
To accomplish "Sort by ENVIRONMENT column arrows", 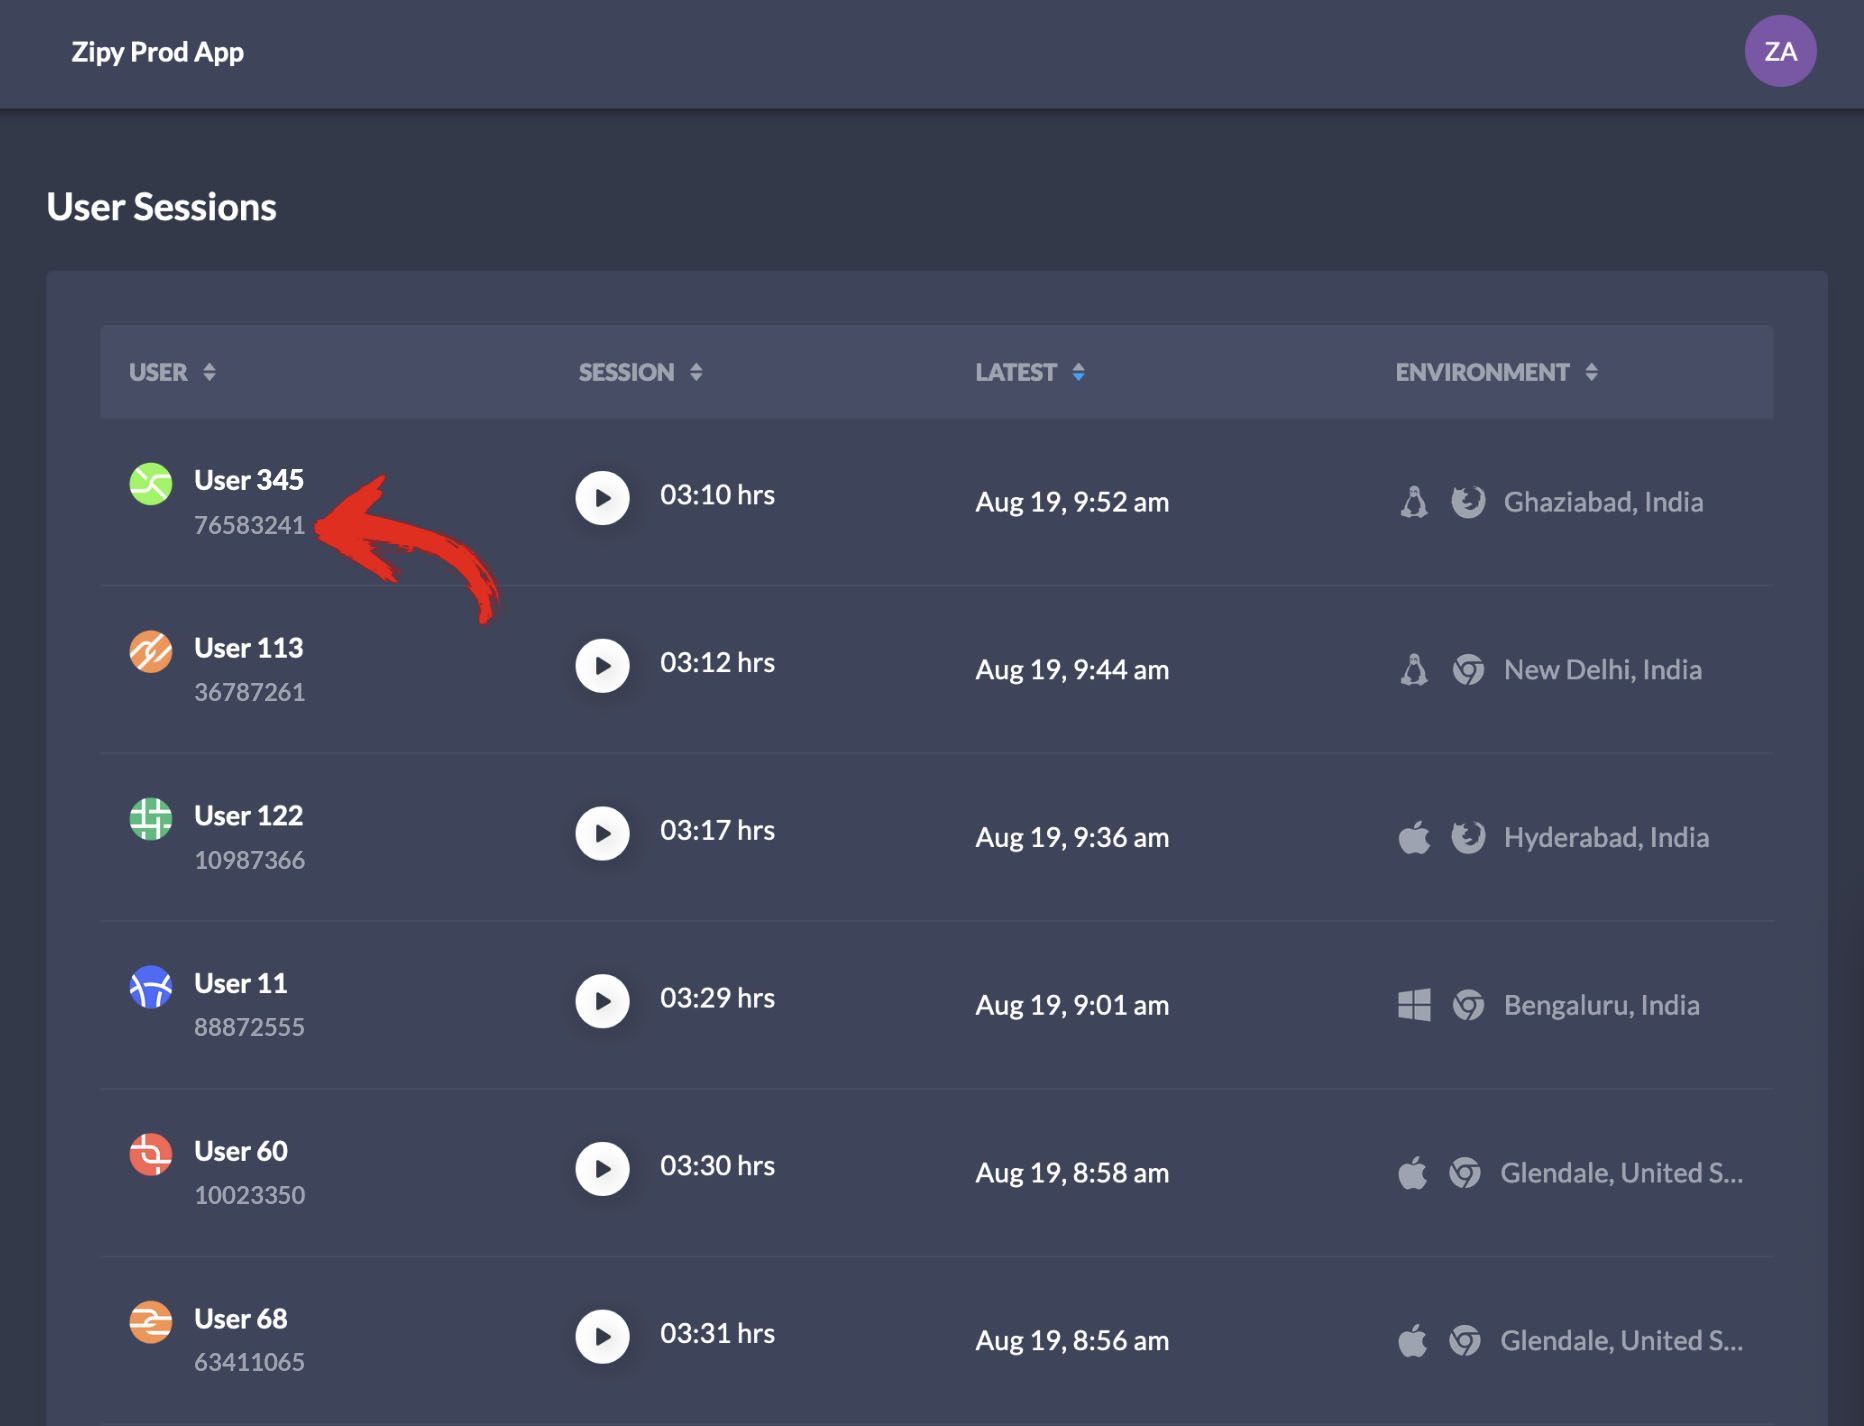I will pos(1591,372).
